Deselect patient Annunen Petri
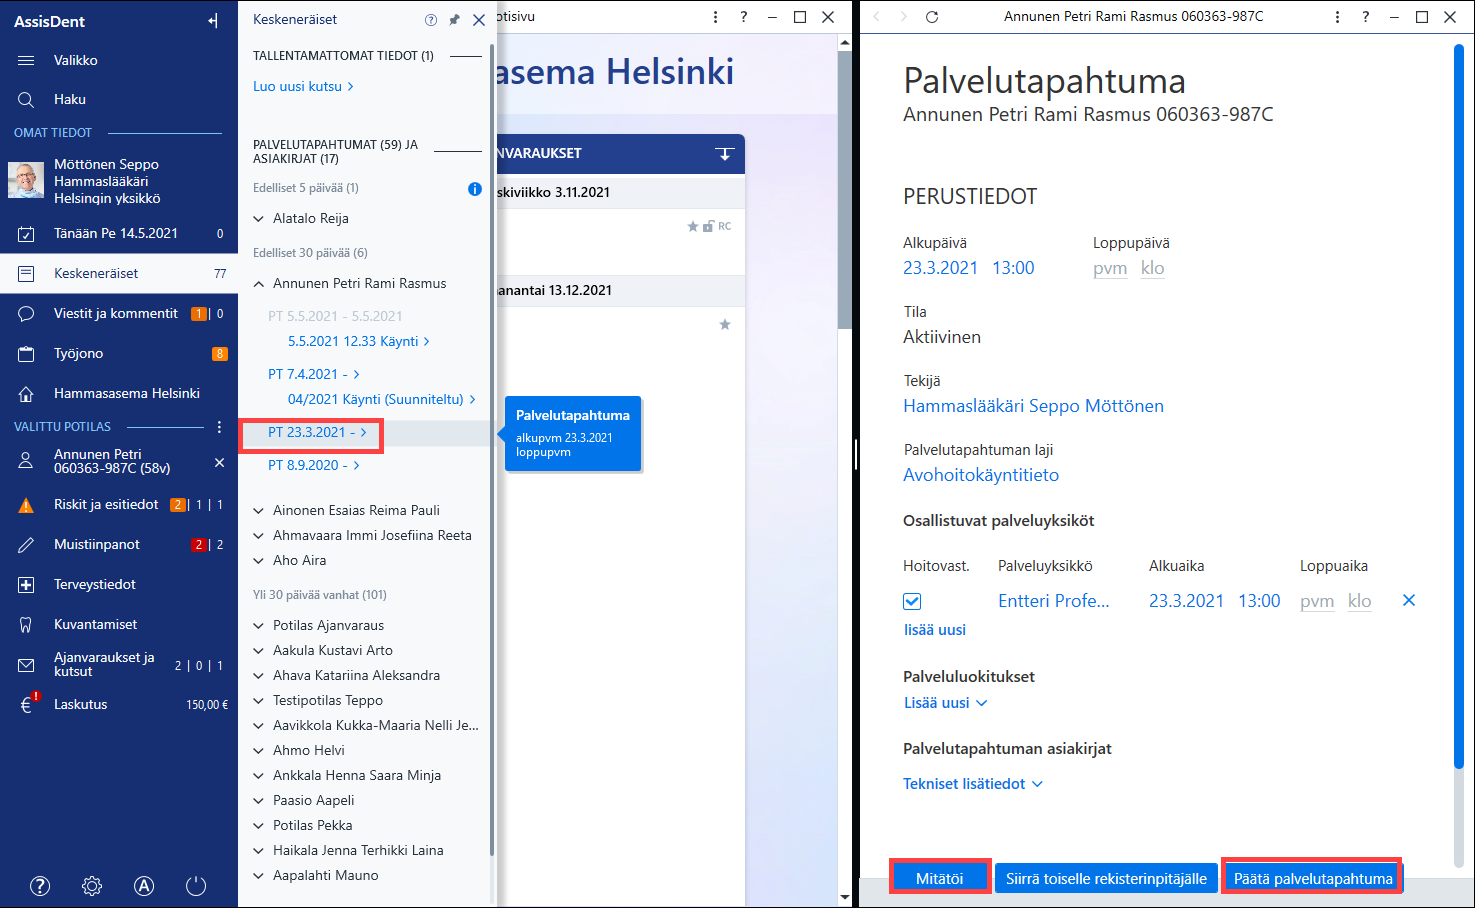Screen dimensions: 1475x908 click(219, 463)
